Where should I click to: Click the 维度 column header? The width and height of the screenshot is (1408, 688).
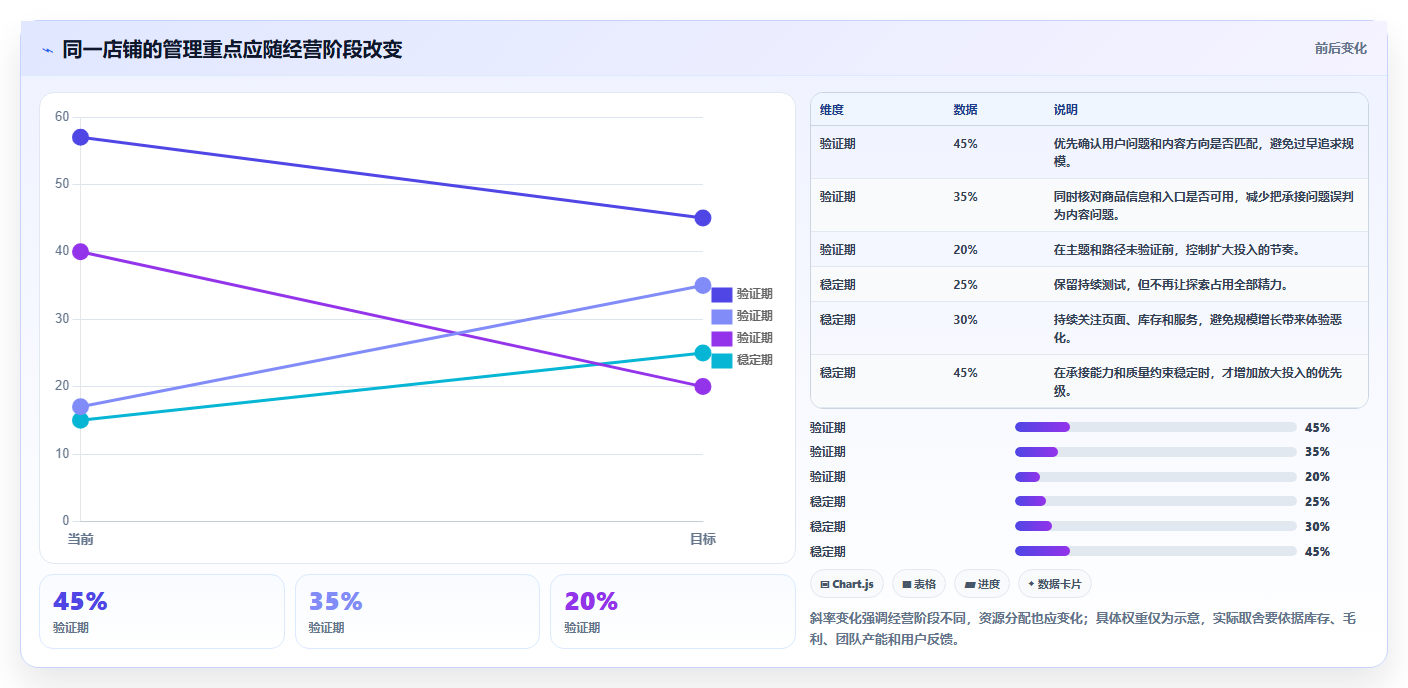tap(831, 110)
